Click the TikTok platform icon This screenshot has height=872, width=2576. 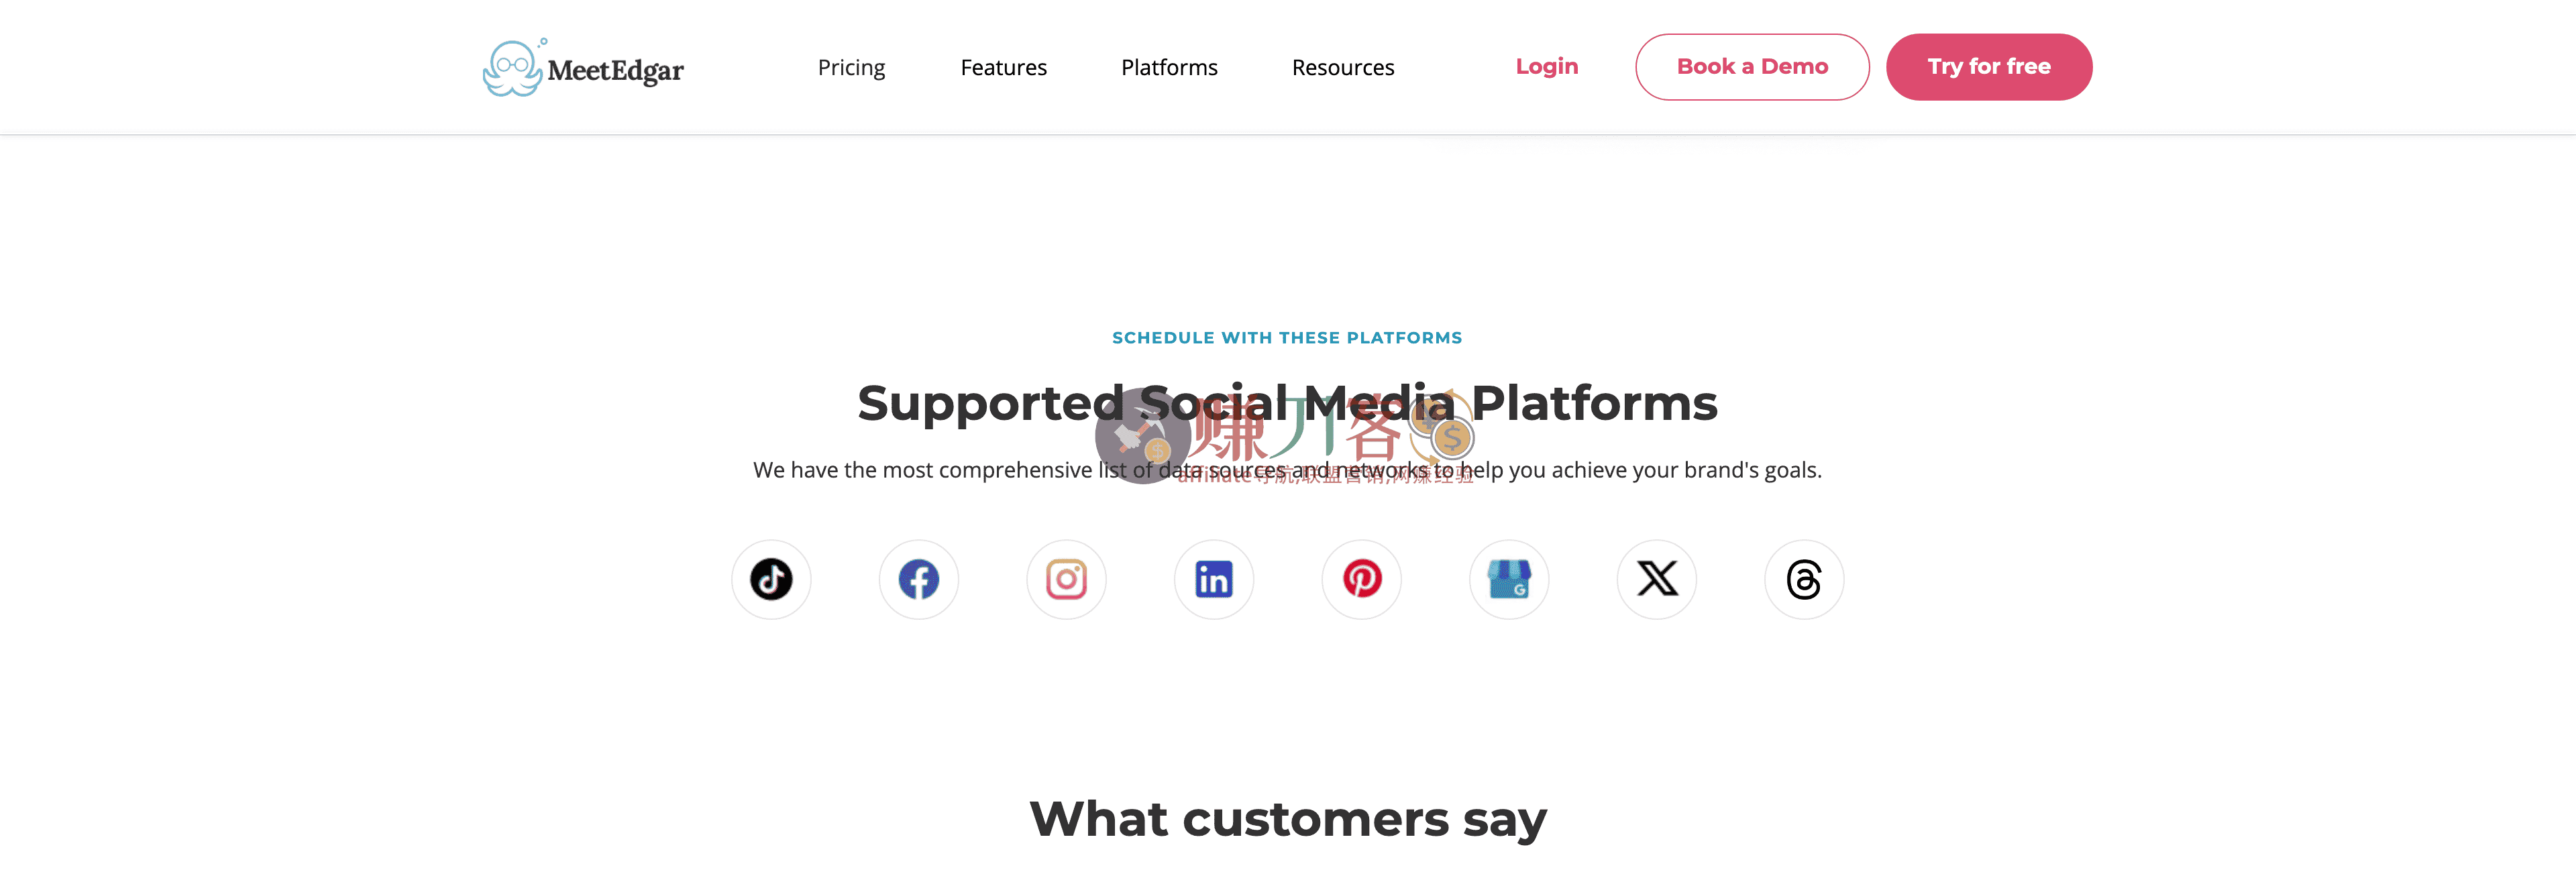[771, 579]
